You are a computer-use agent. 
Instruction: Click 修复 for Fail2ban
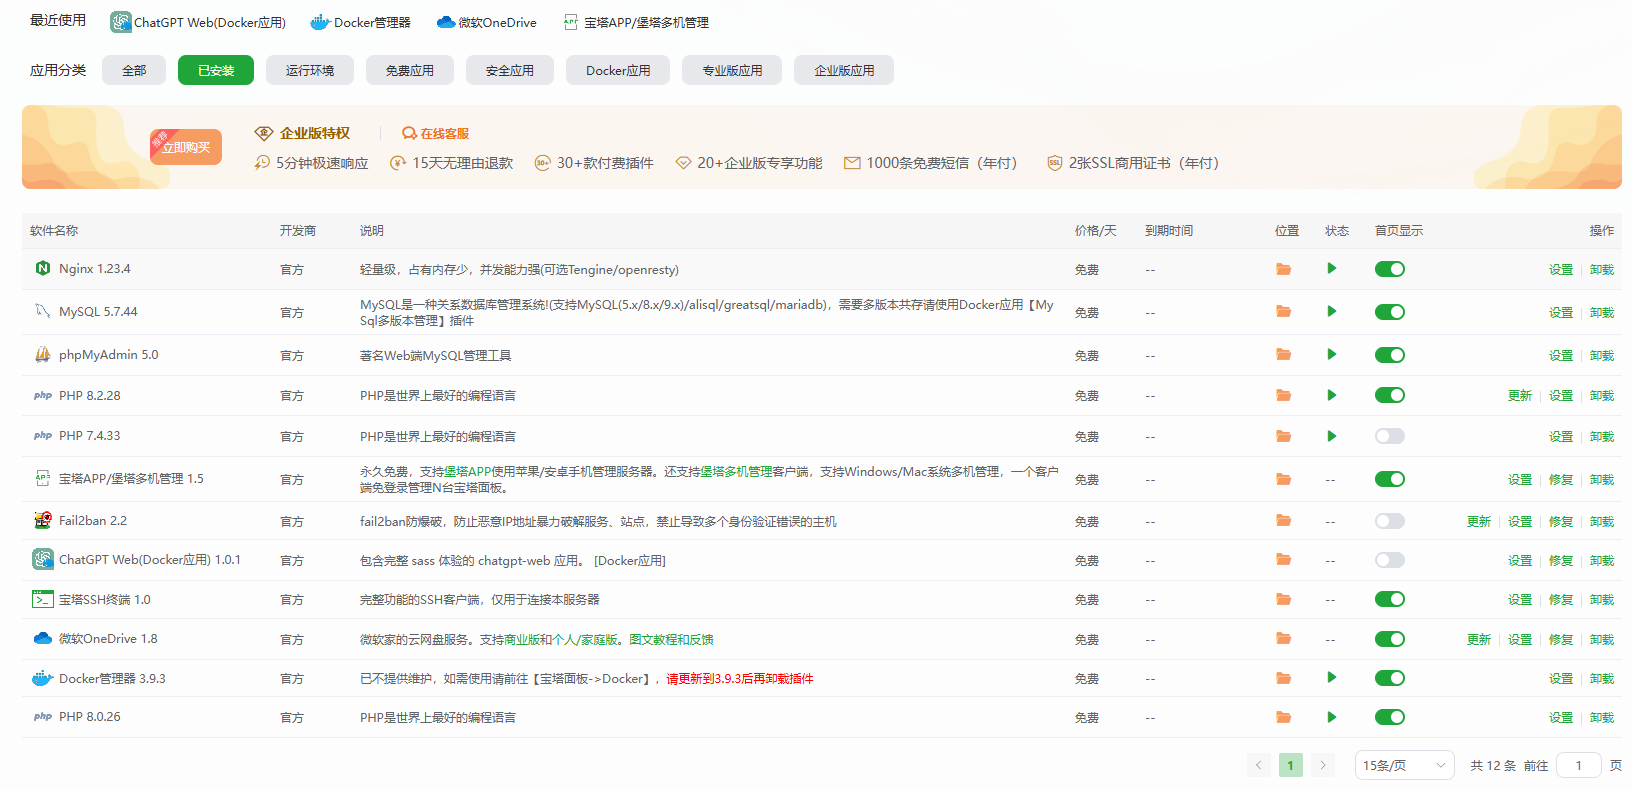pos(1561,522)
